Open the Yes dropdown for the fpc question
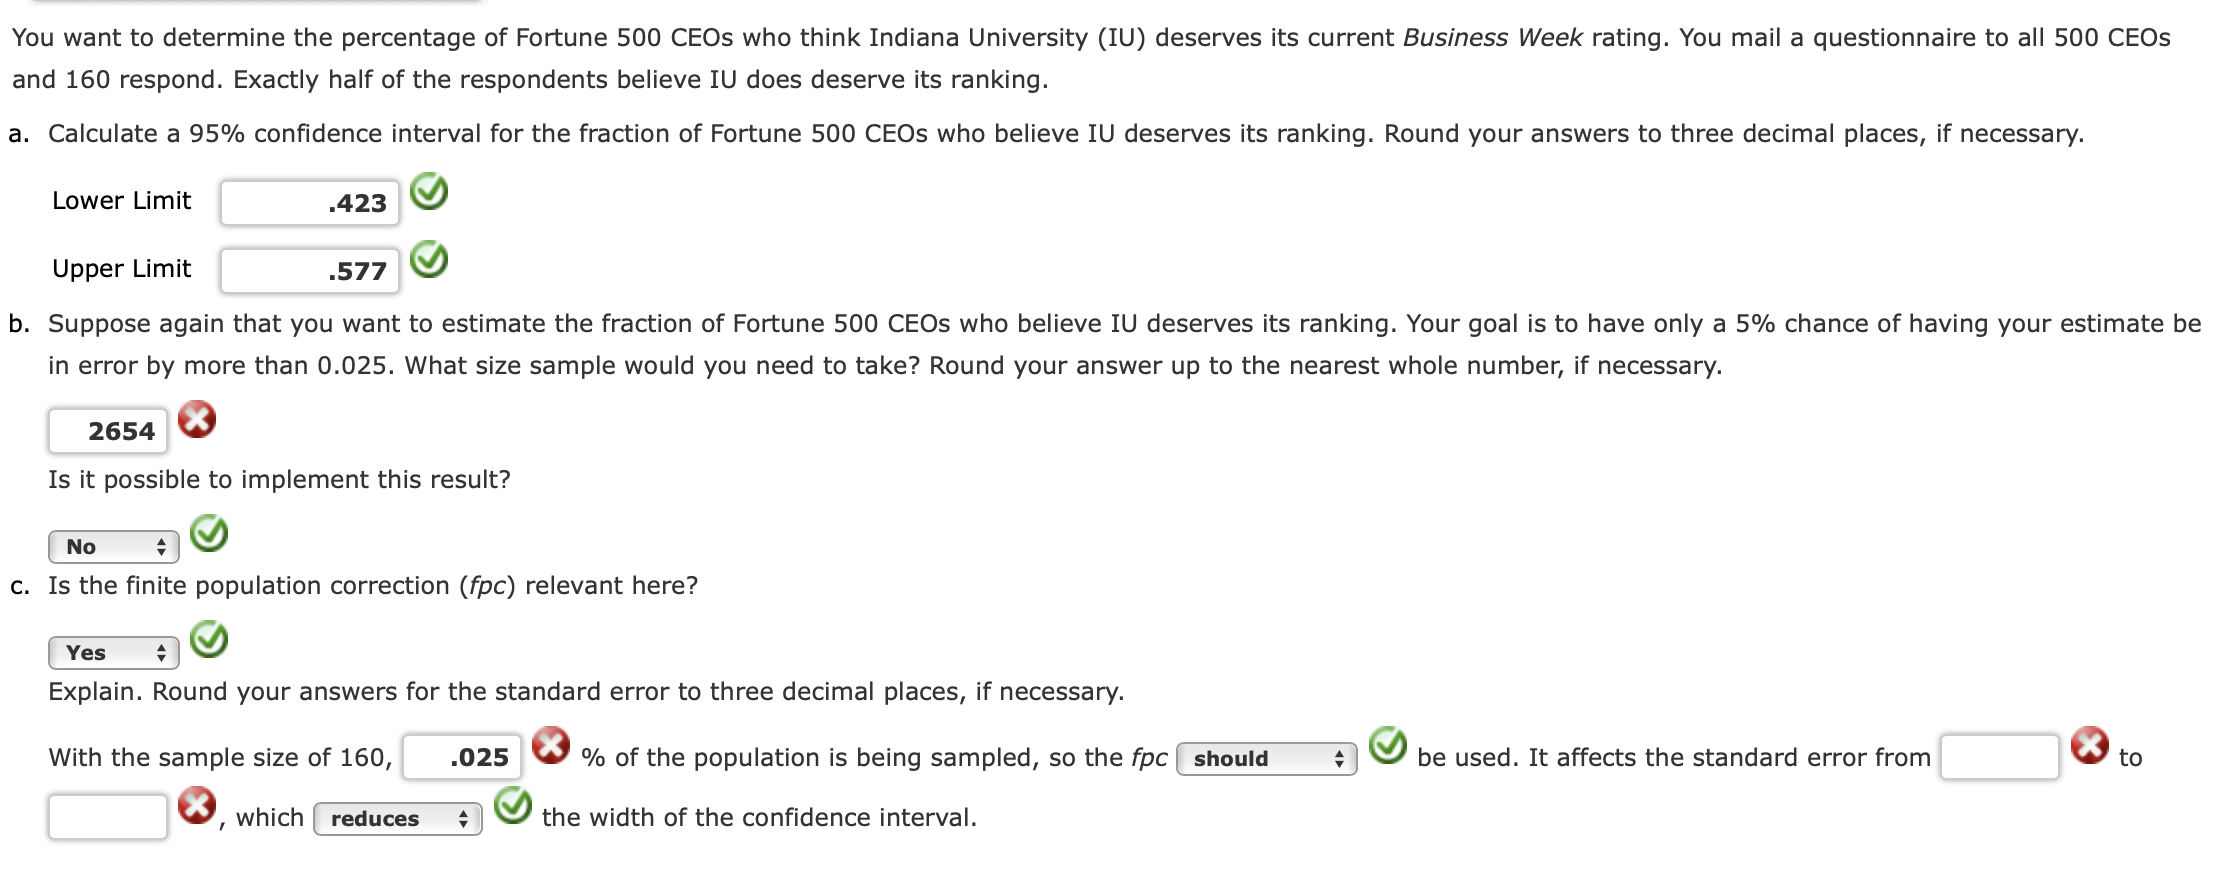Screen dimensions: 2228x870 click(x=112, y=653)
